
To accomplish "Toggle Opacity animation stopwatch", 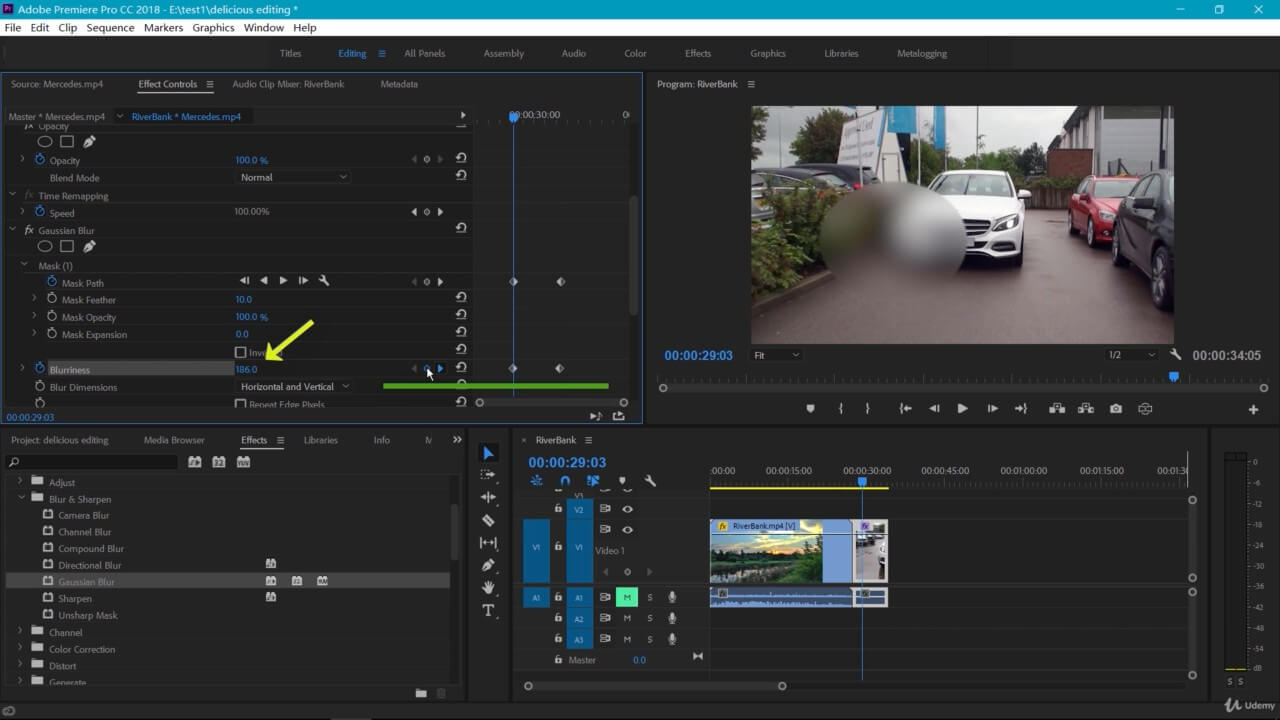I will (x=40, y=160).
